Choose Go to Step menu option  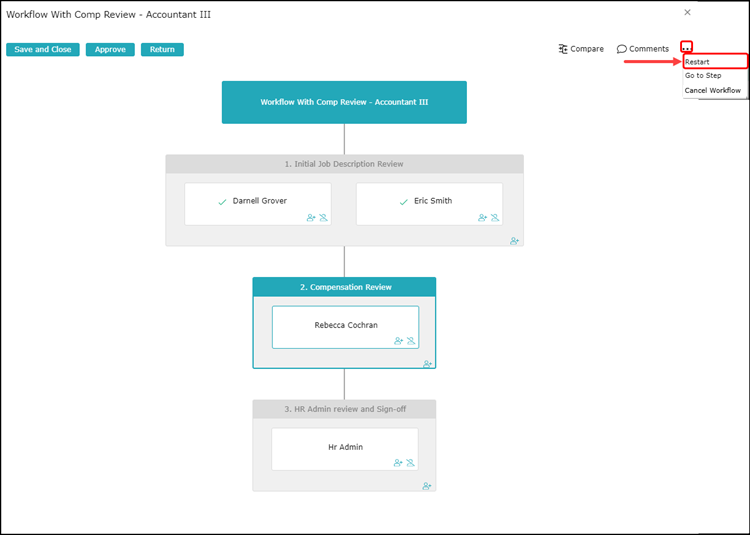(703, 76)
